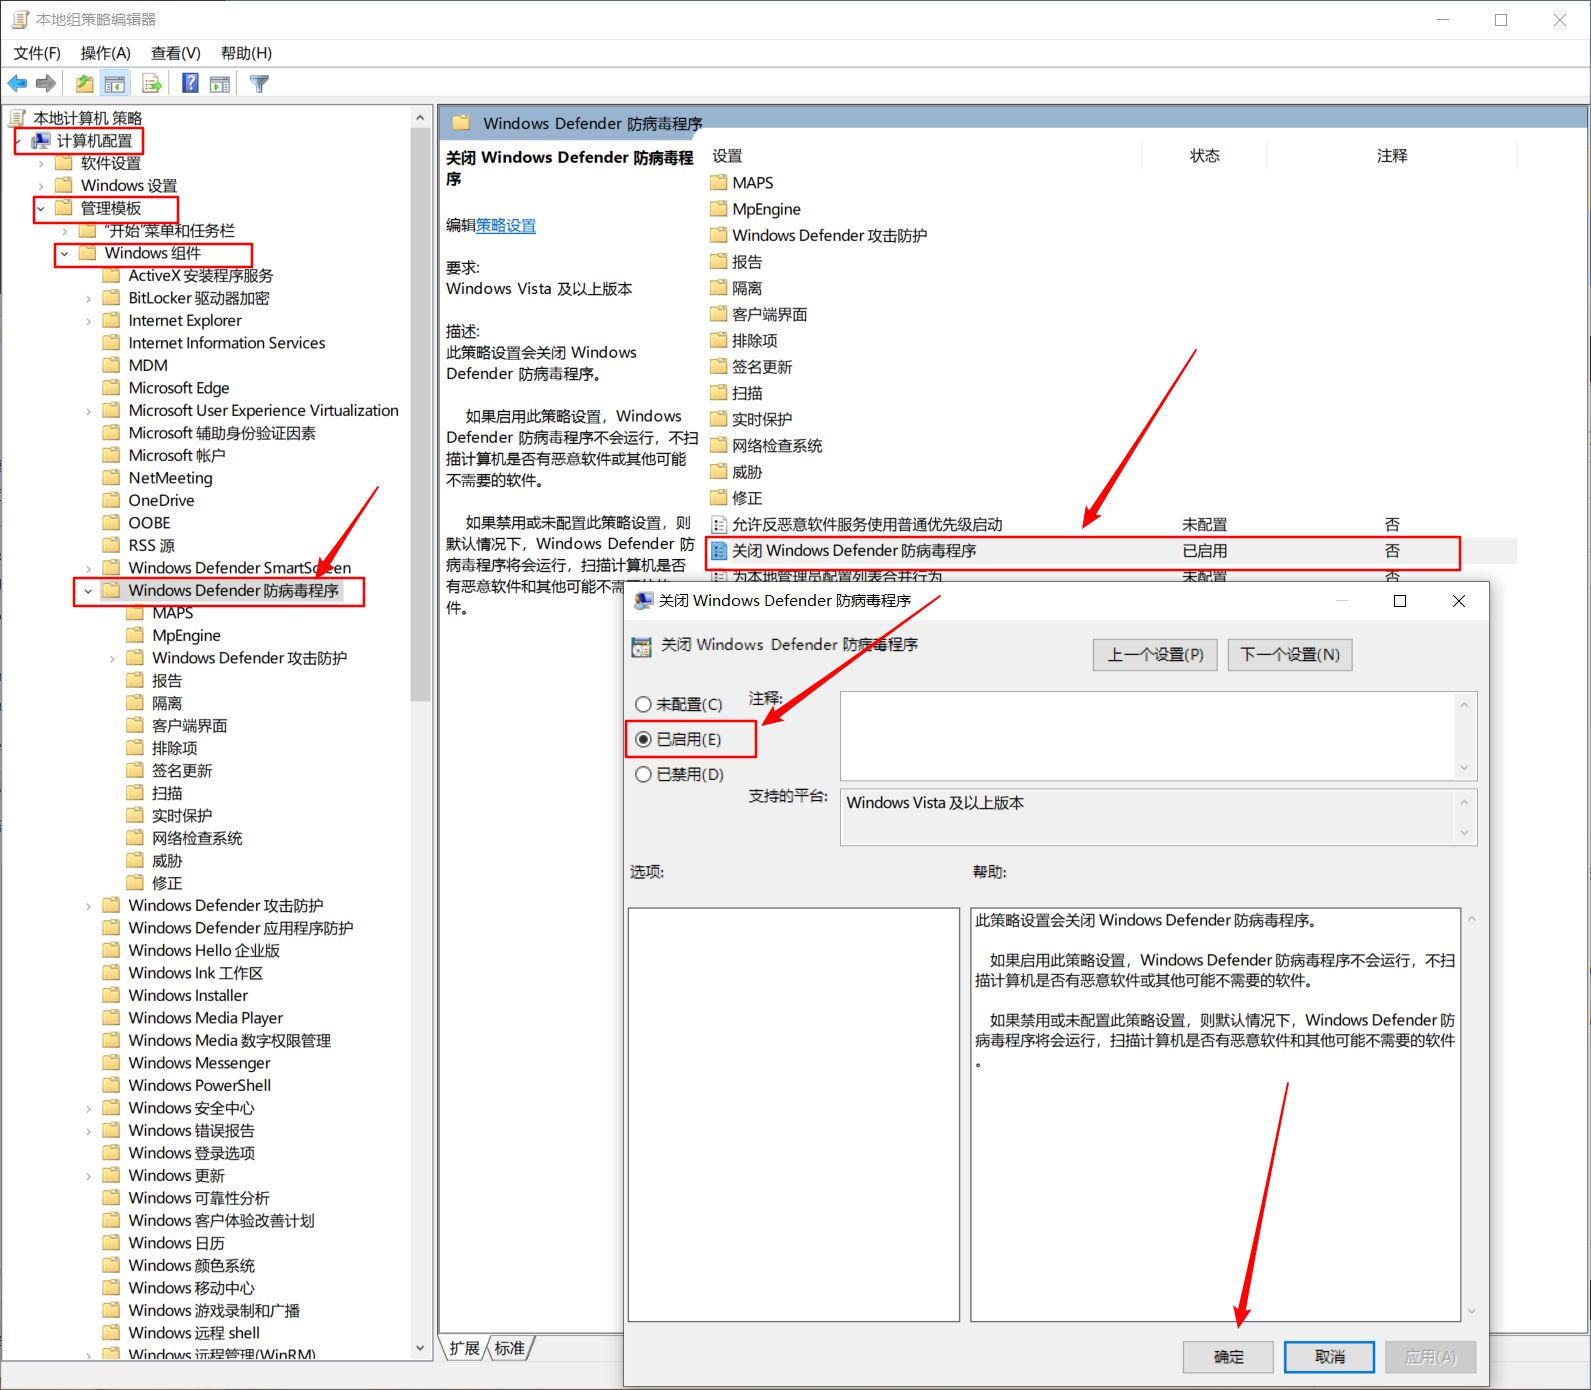
Task: Click the 应用(A) button
Action: tap(1431, 1357)
